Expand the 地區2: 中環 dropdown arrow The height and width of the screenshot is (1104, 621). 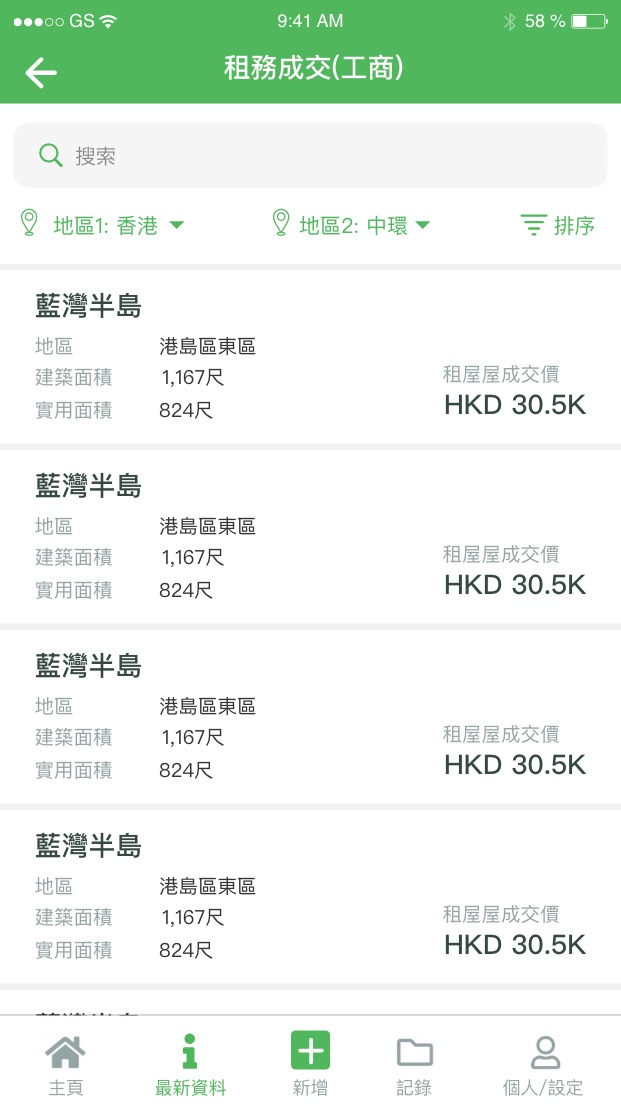tap(423, 225)
